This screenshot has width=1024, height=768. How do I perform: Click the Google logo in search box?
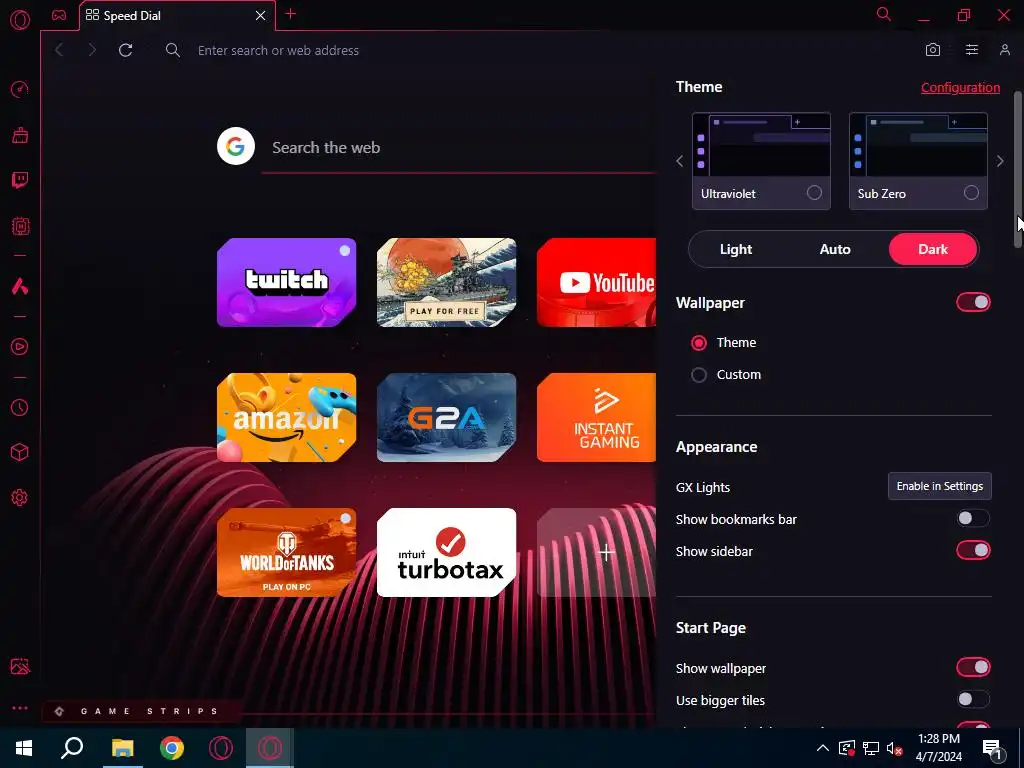[236, 146]
